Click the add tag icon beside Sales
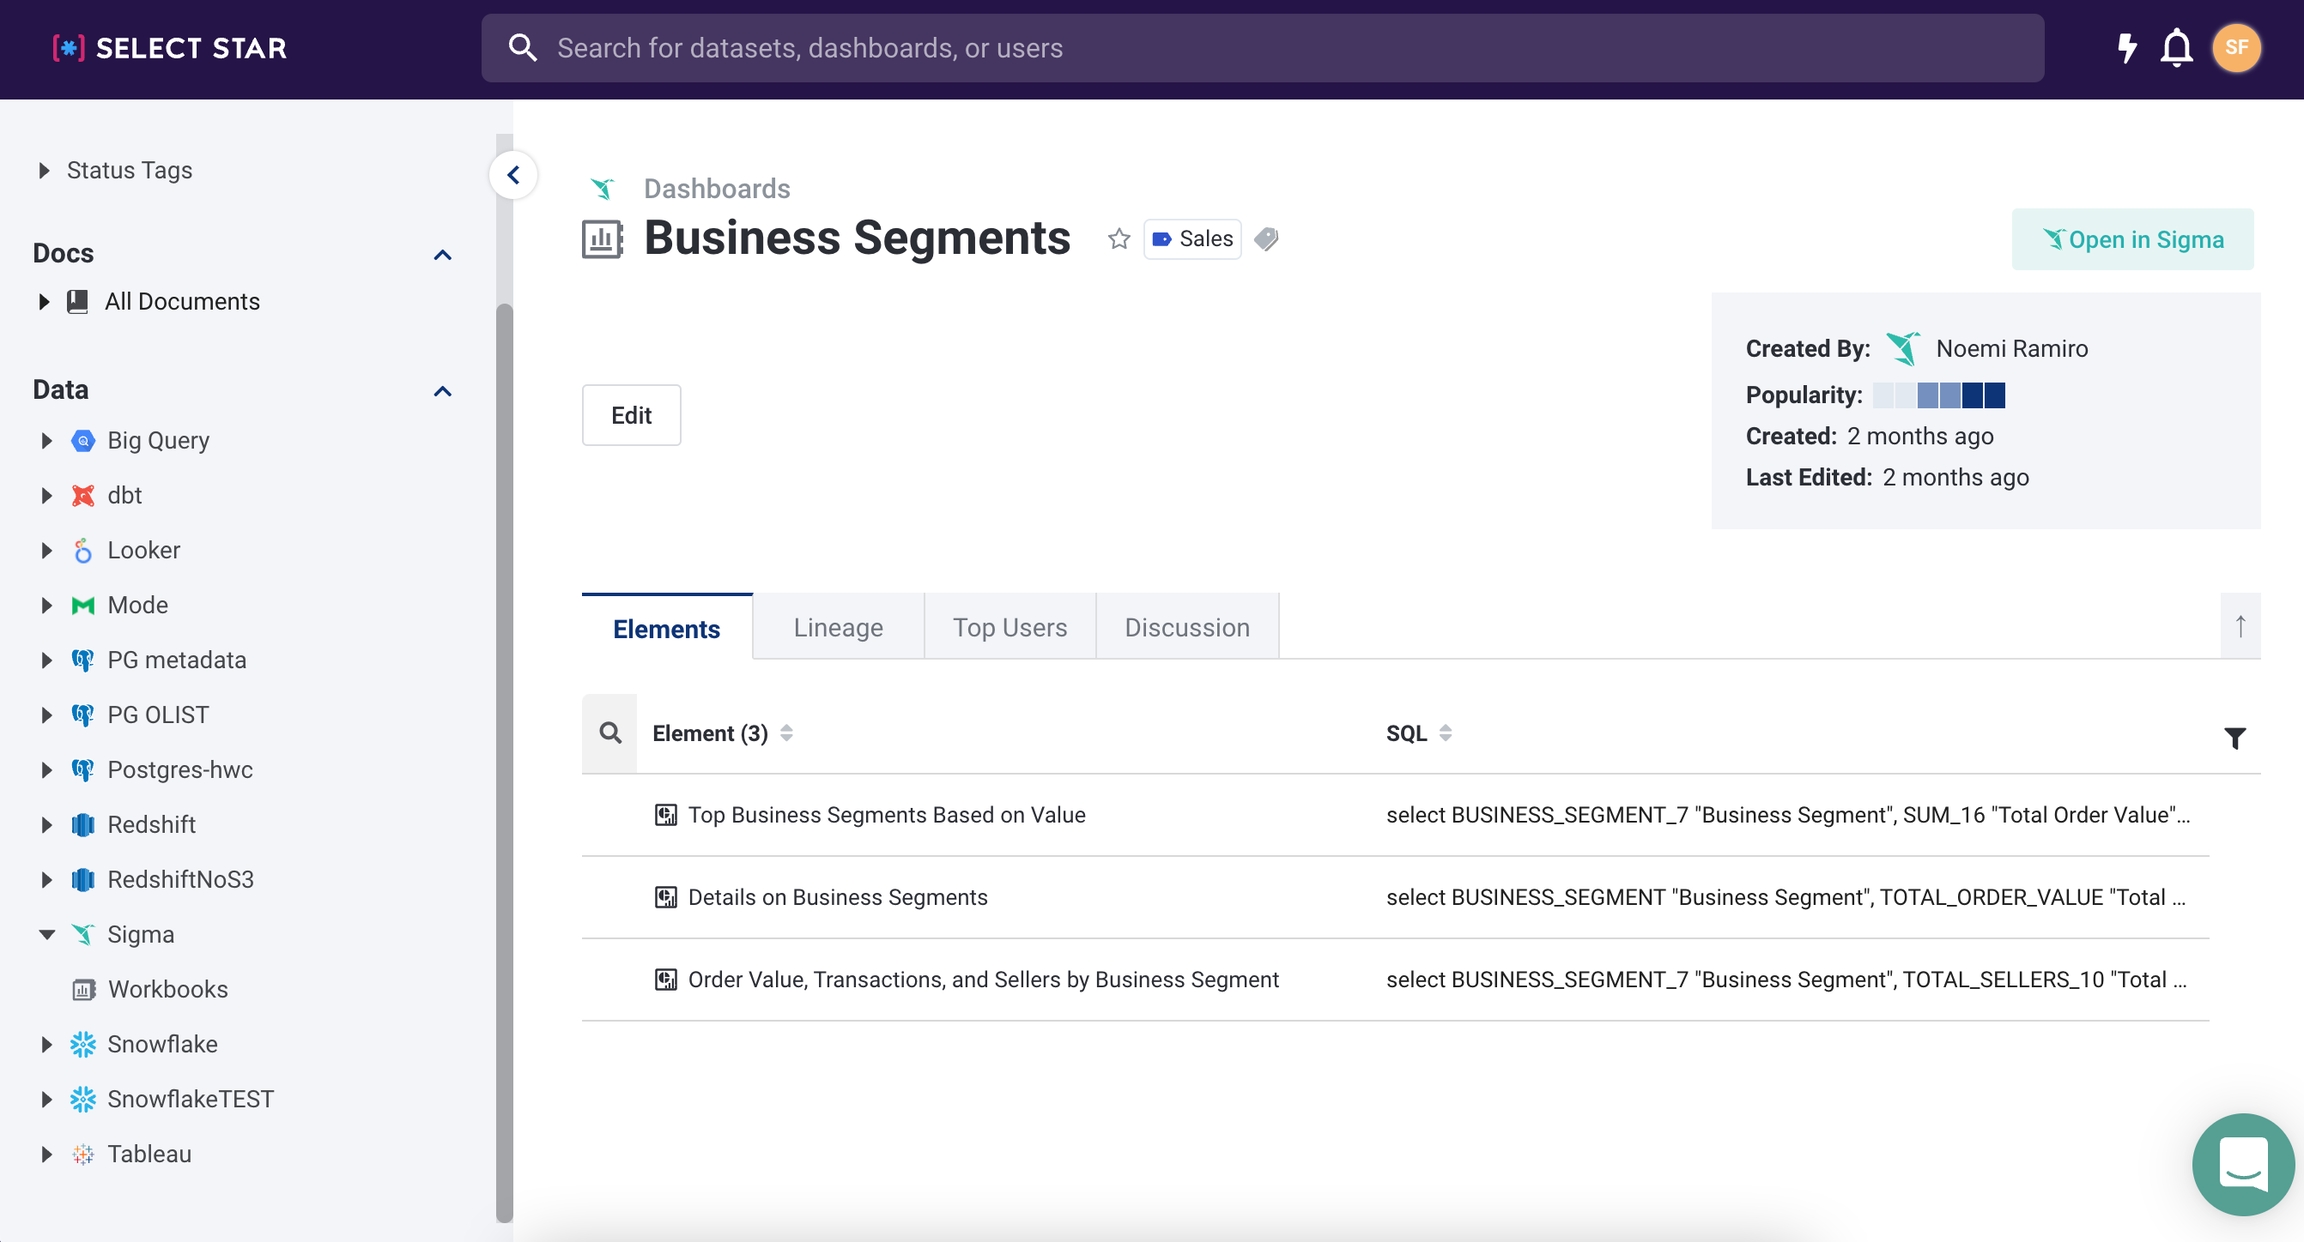The height and width of the screenshot is (1242, 2304). point(1266,239)
